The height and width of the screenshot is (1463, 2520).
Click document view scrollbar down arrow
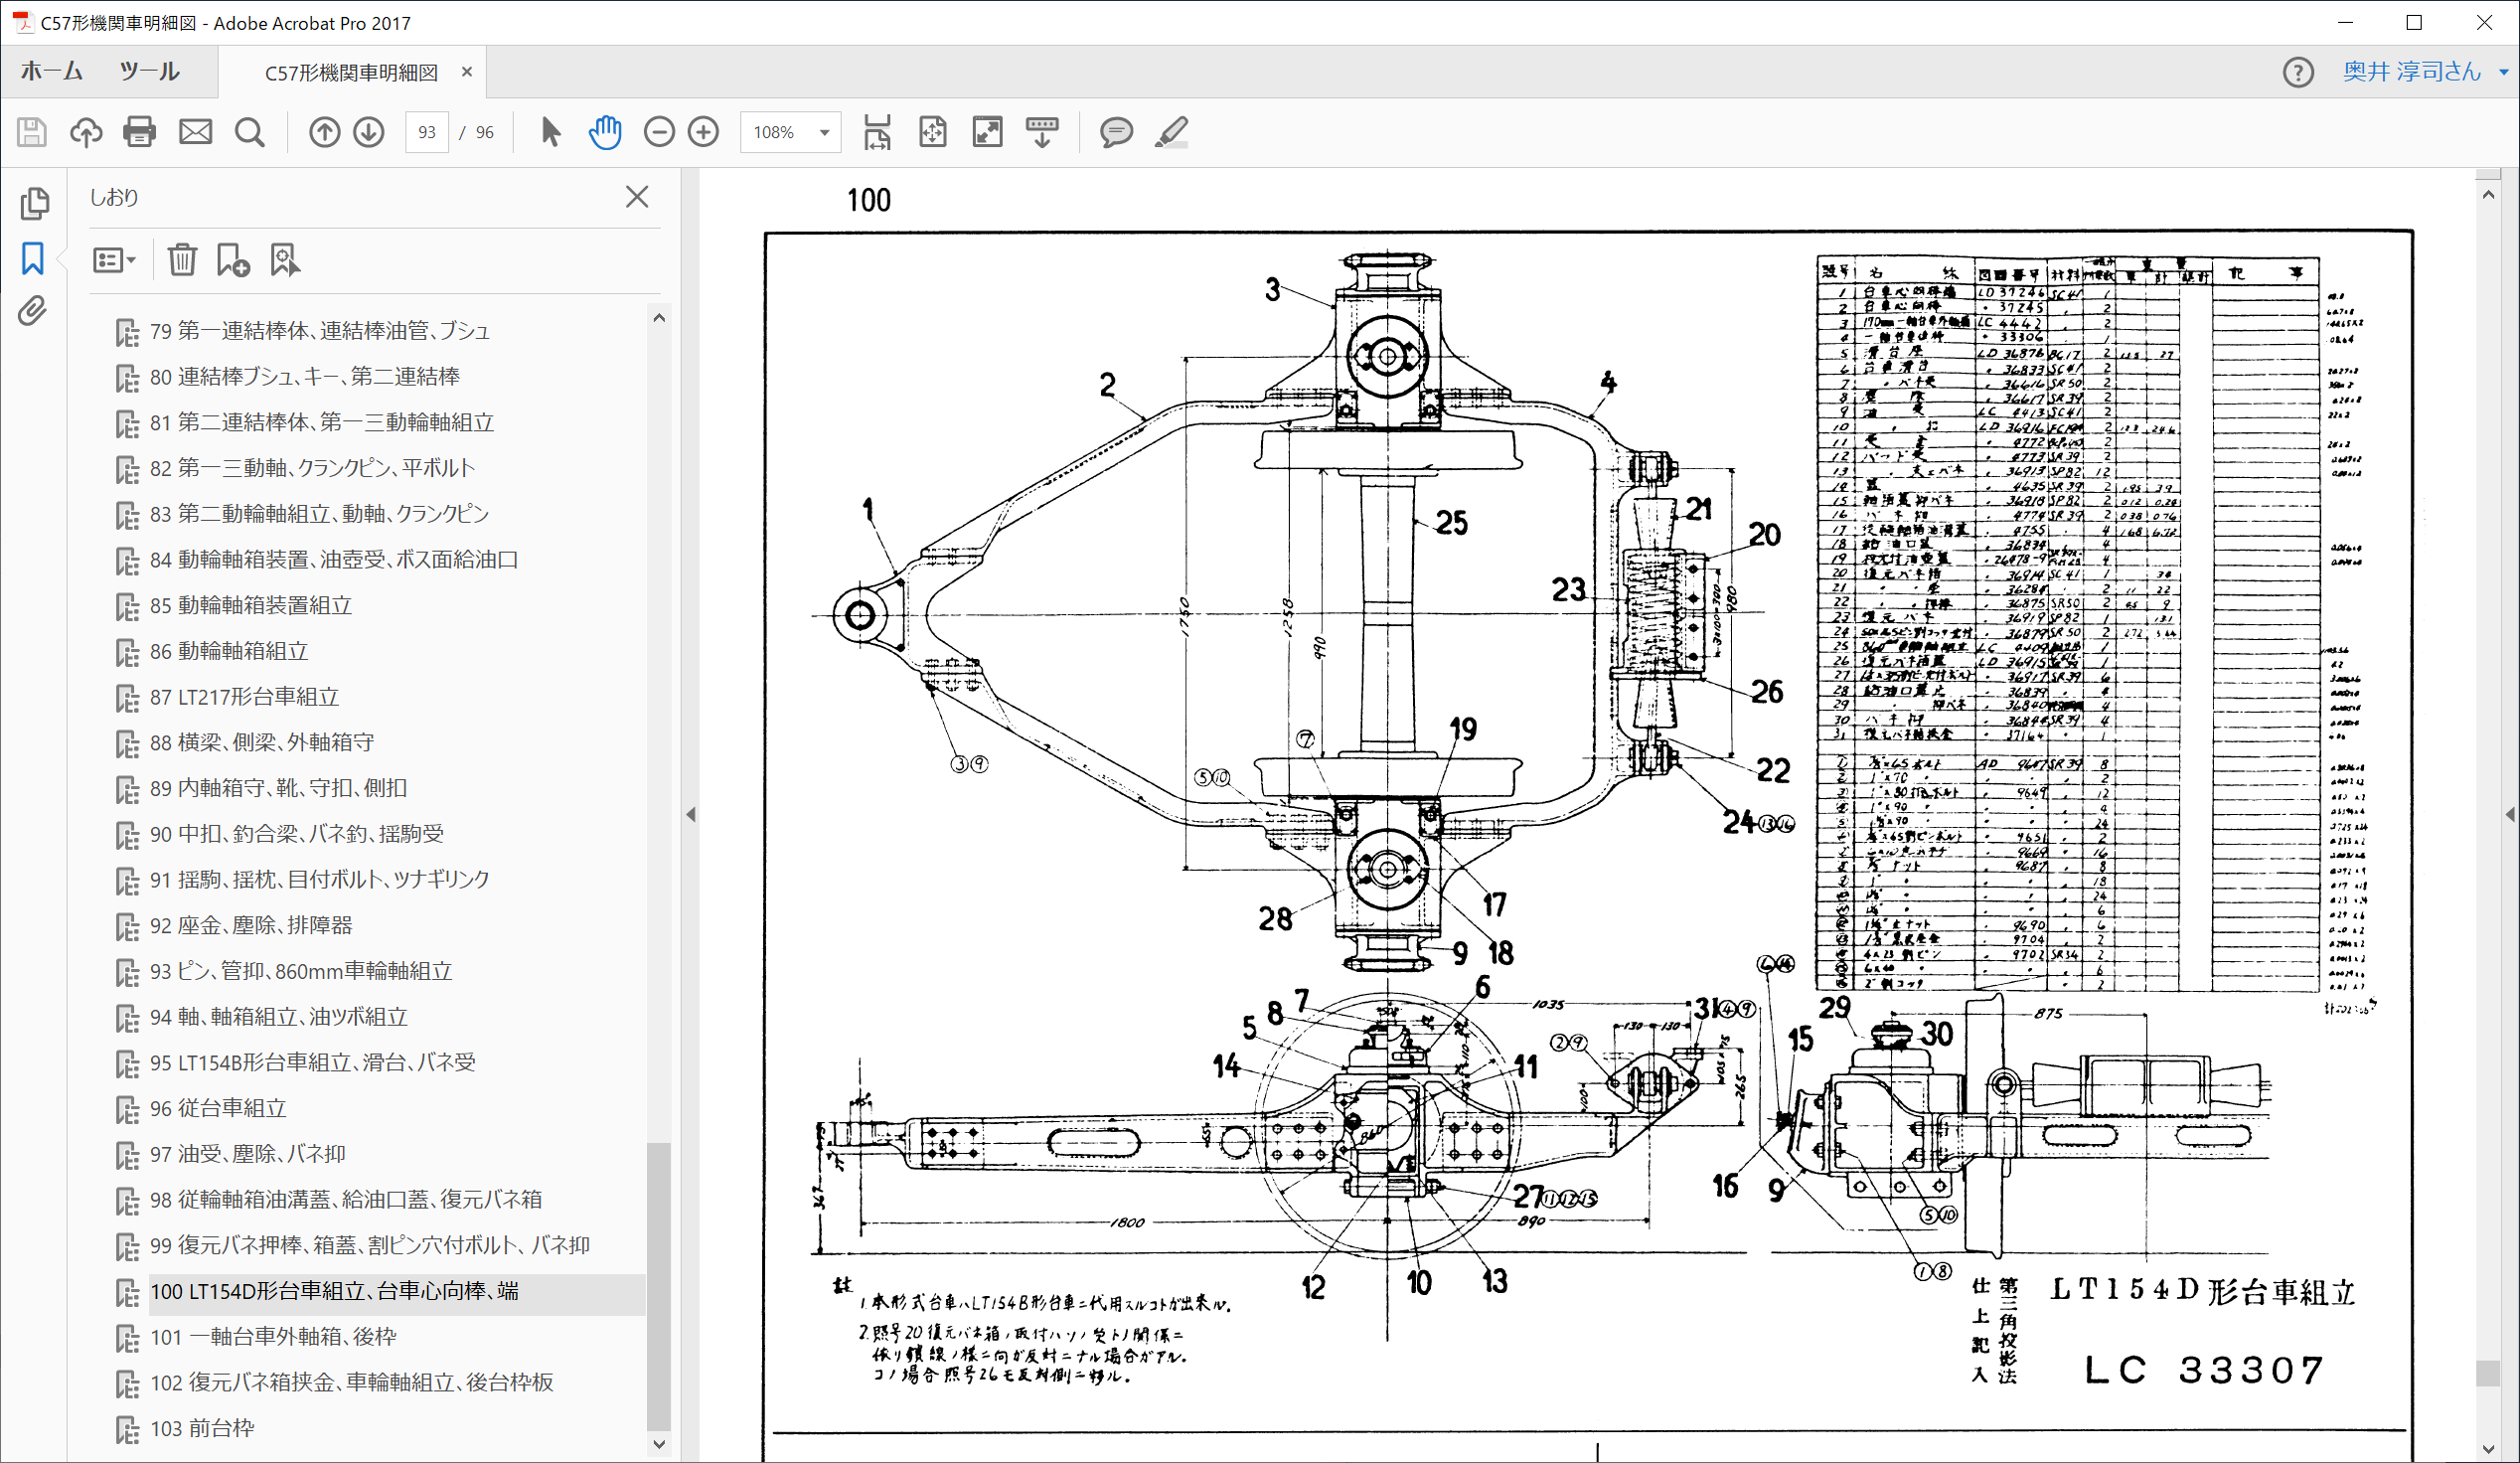(x=2488, y=1449)
